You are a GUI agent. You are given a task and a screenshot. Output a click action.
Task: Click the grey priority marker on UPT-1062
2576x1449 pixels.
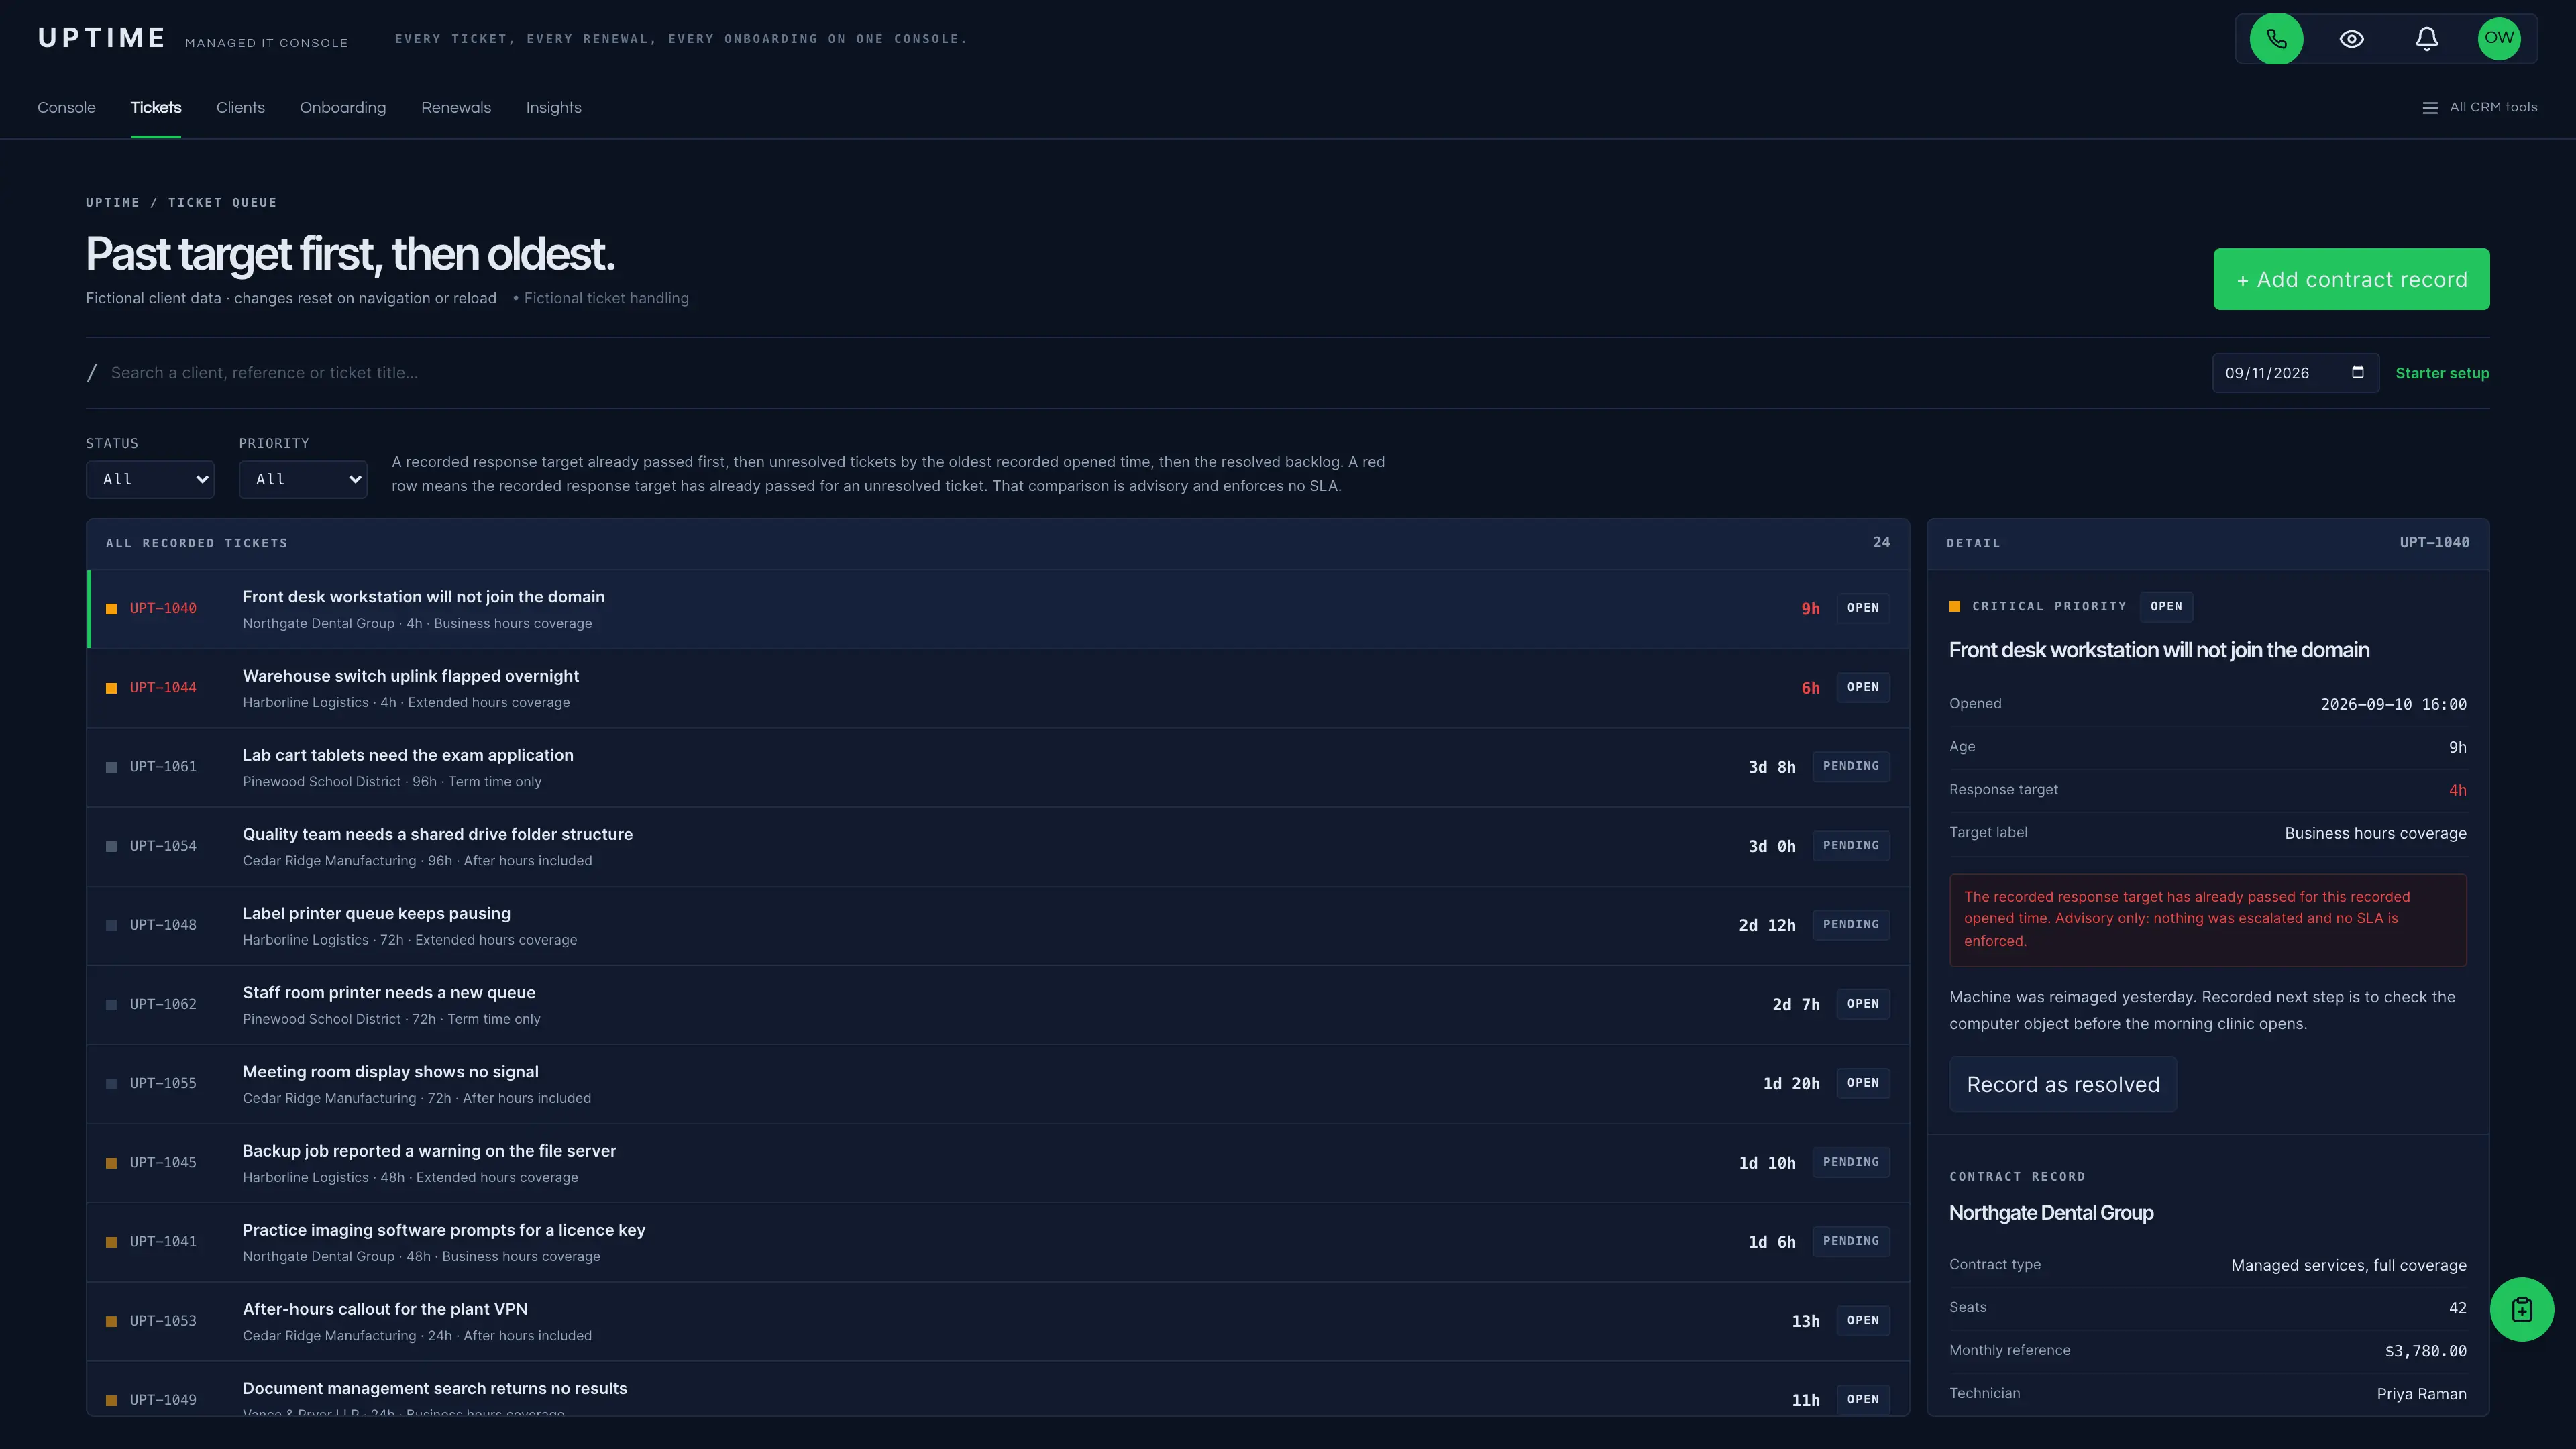pos(111,1004)
